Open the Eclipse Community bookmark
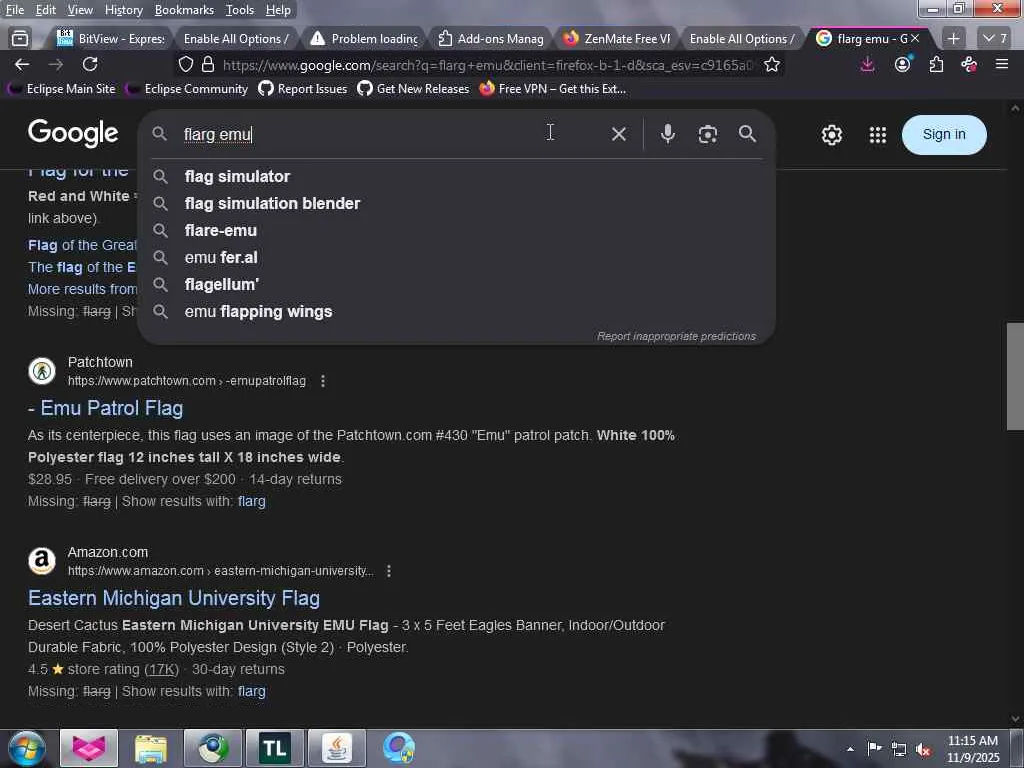The height and width of the screenshot is (768, 1024). (187, 89)
